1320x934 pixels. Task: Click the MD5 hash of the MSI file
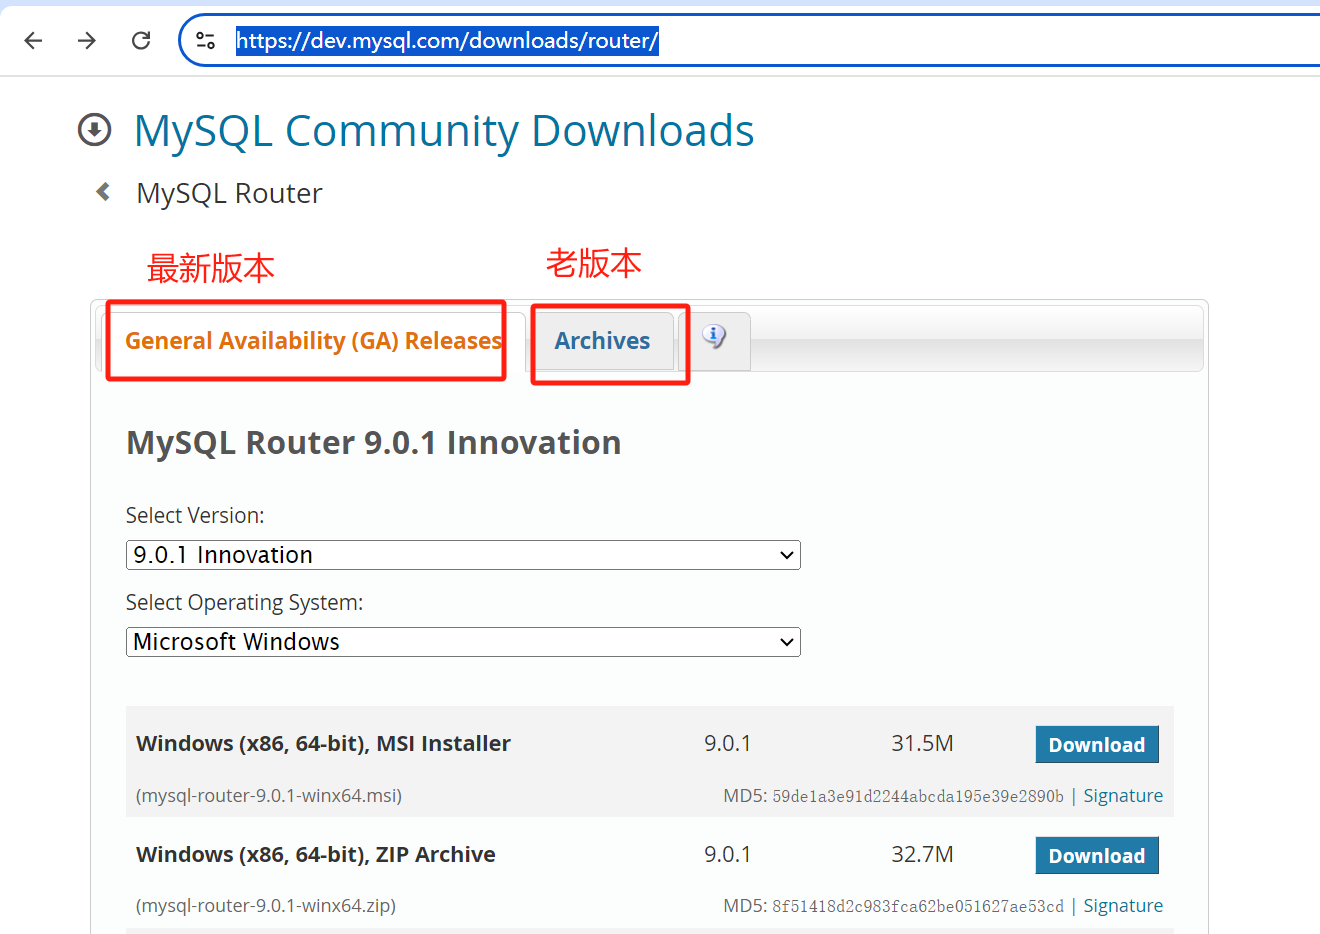click(918, 797)
